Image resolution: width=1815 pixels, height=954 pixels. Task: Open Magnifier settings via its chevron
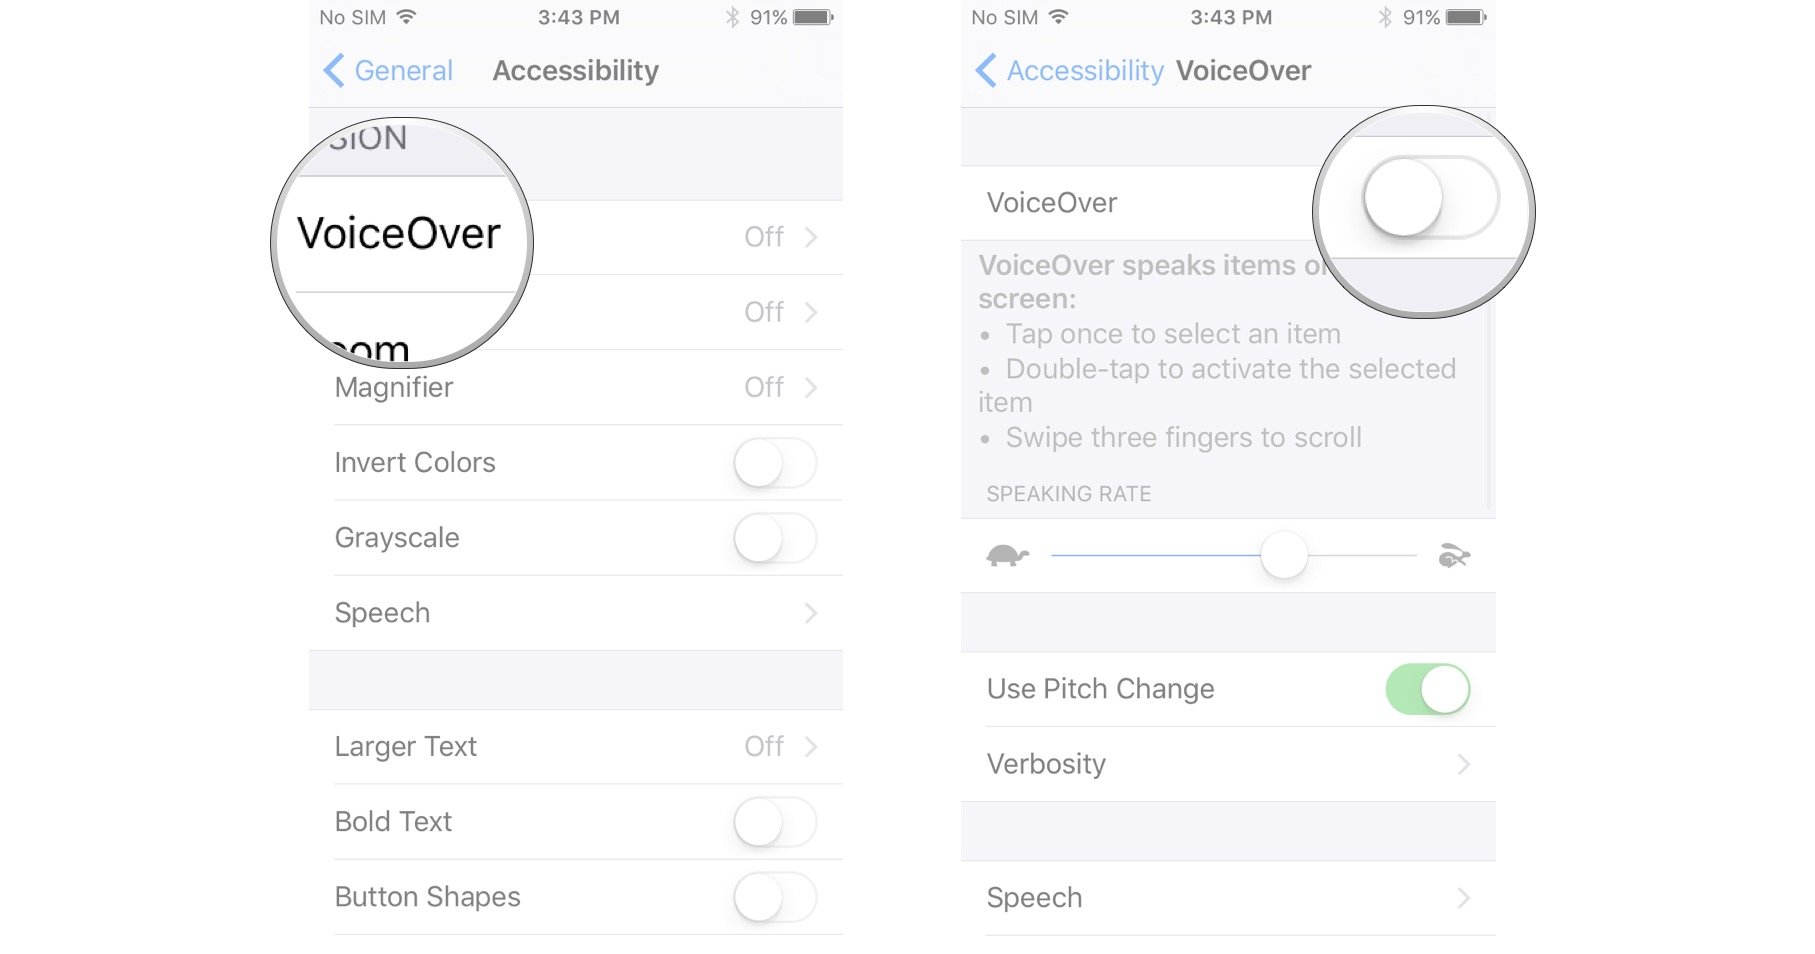pyautogui.click(x=811, y=387)
